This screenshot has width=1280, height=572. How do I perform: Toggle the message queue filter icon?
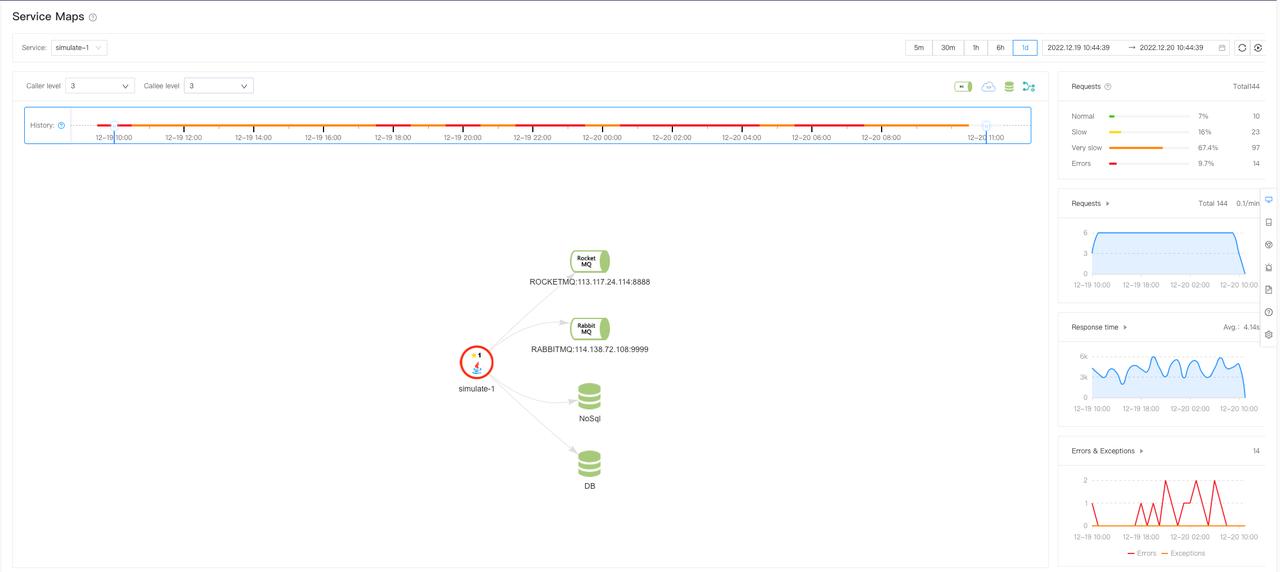[963, 87]
